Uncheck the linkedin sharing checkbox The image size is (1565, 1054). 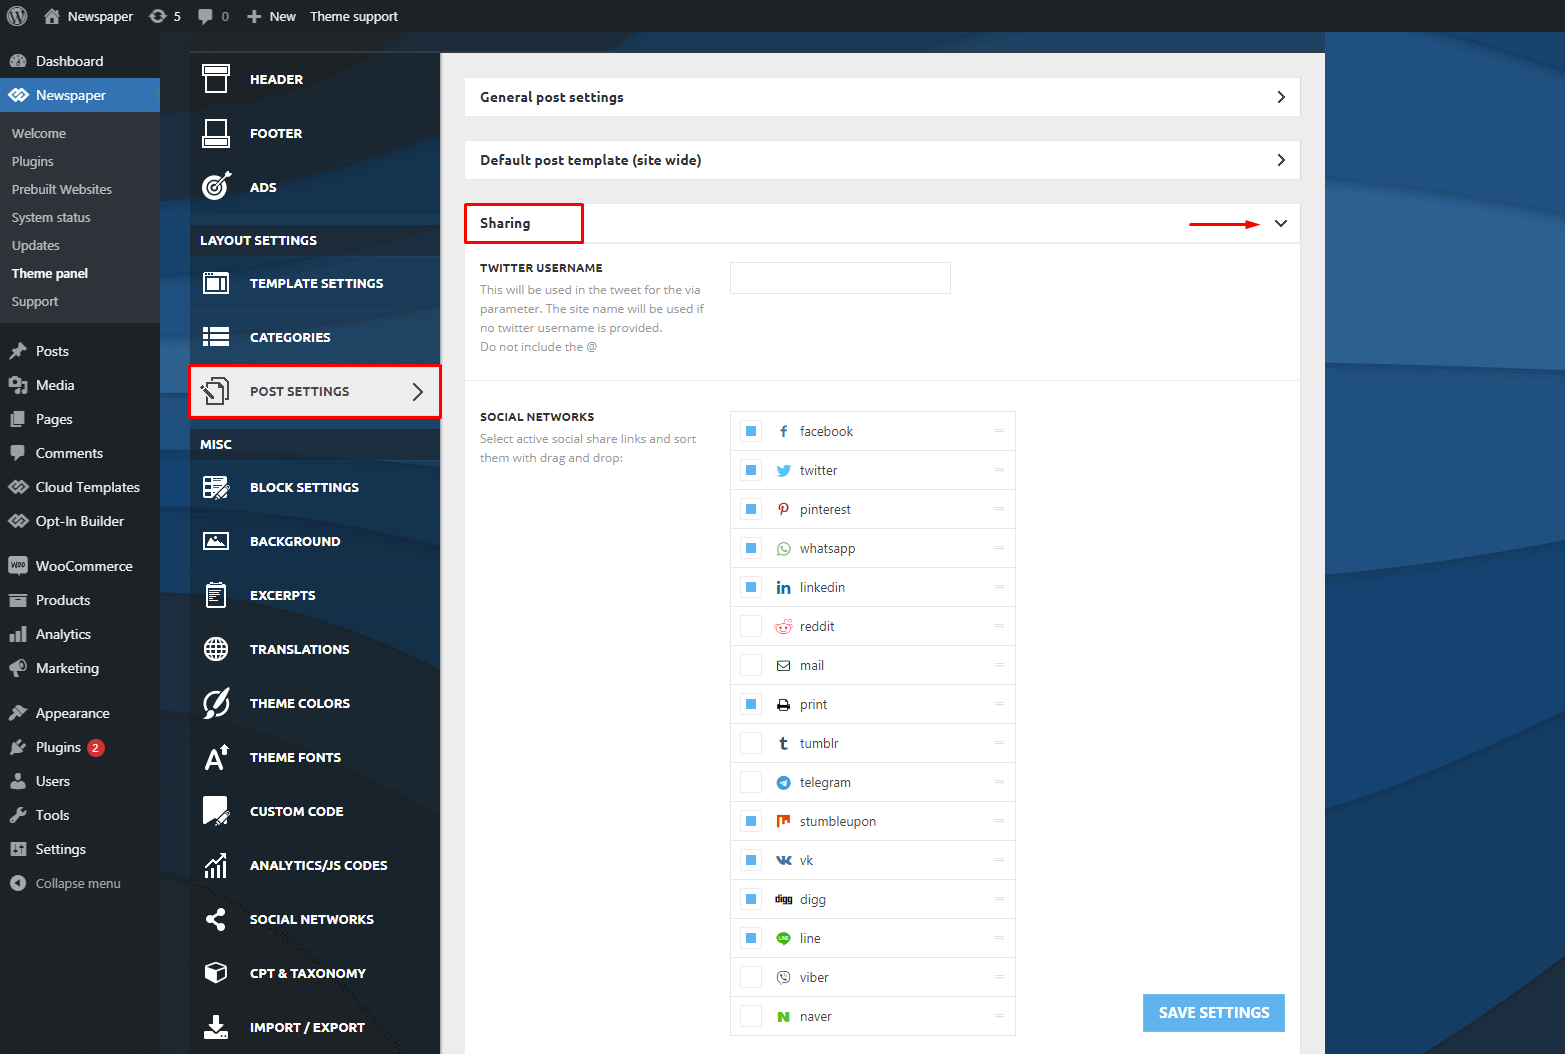[x=751, y=587]
